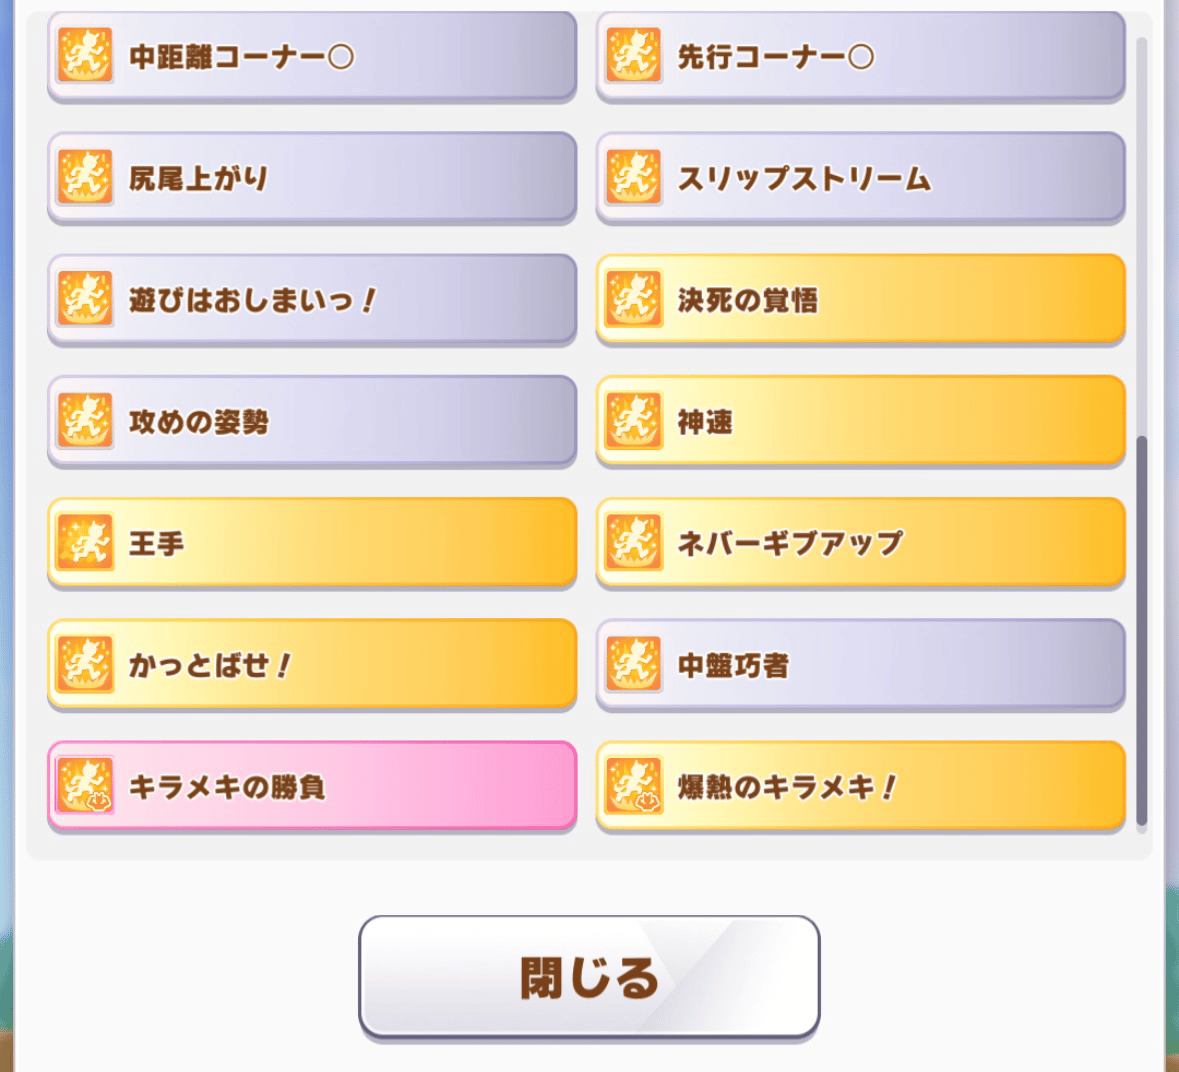Open the 決死の覚悟 skill entry

point(861,299)
